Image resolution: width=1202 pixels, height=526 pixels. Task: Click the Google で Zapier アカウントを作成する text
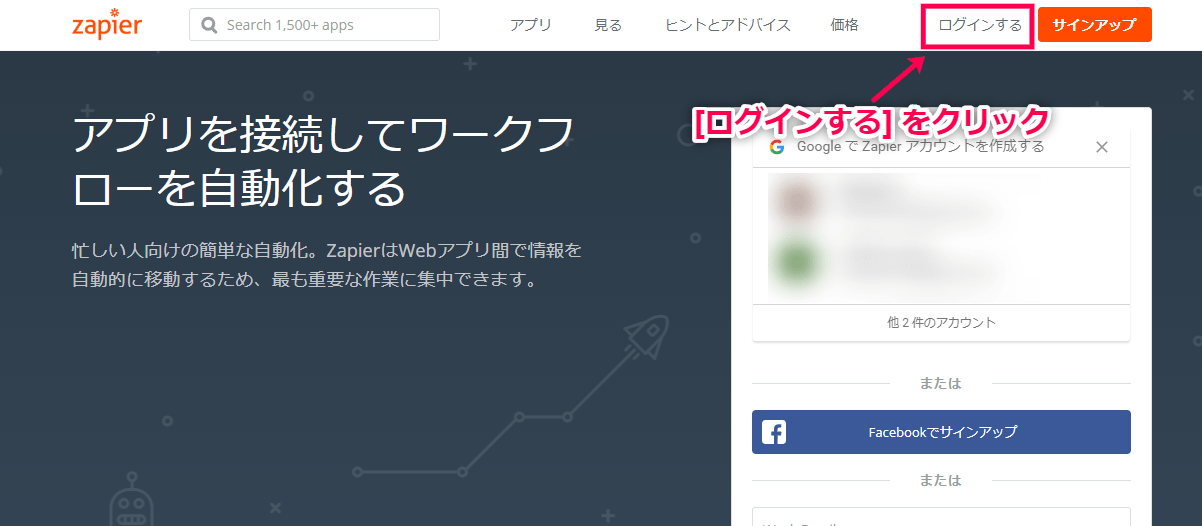(x=920, y=147)
